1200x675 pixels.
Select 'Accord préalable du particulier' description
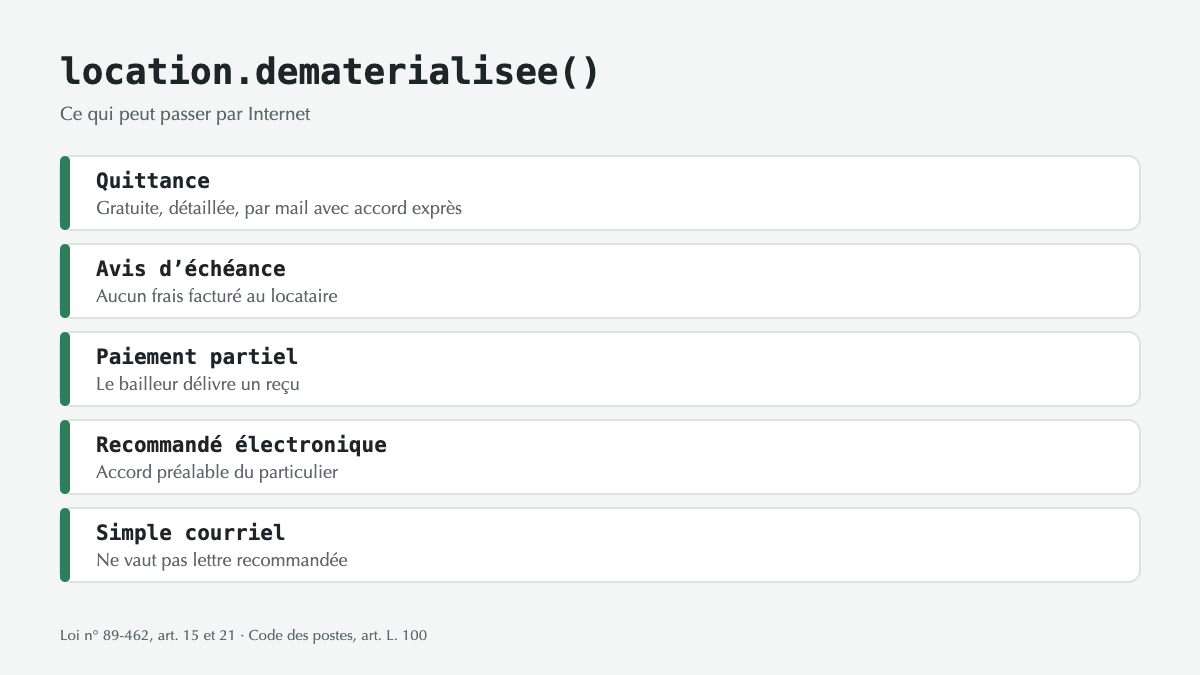[x=217, y=473]
